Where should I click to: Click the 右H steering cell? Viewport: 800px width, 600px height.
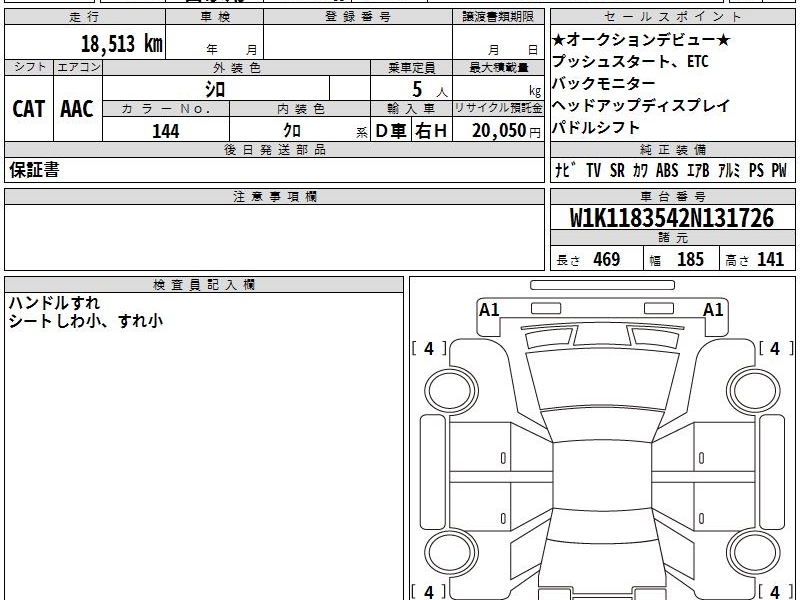[431, 131]
